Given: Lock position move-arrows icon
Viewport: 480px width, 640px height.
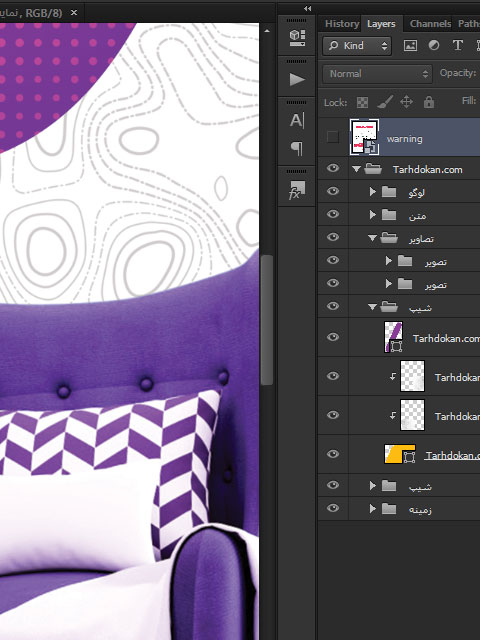Looking at the screenshot, I should (406, 102).
